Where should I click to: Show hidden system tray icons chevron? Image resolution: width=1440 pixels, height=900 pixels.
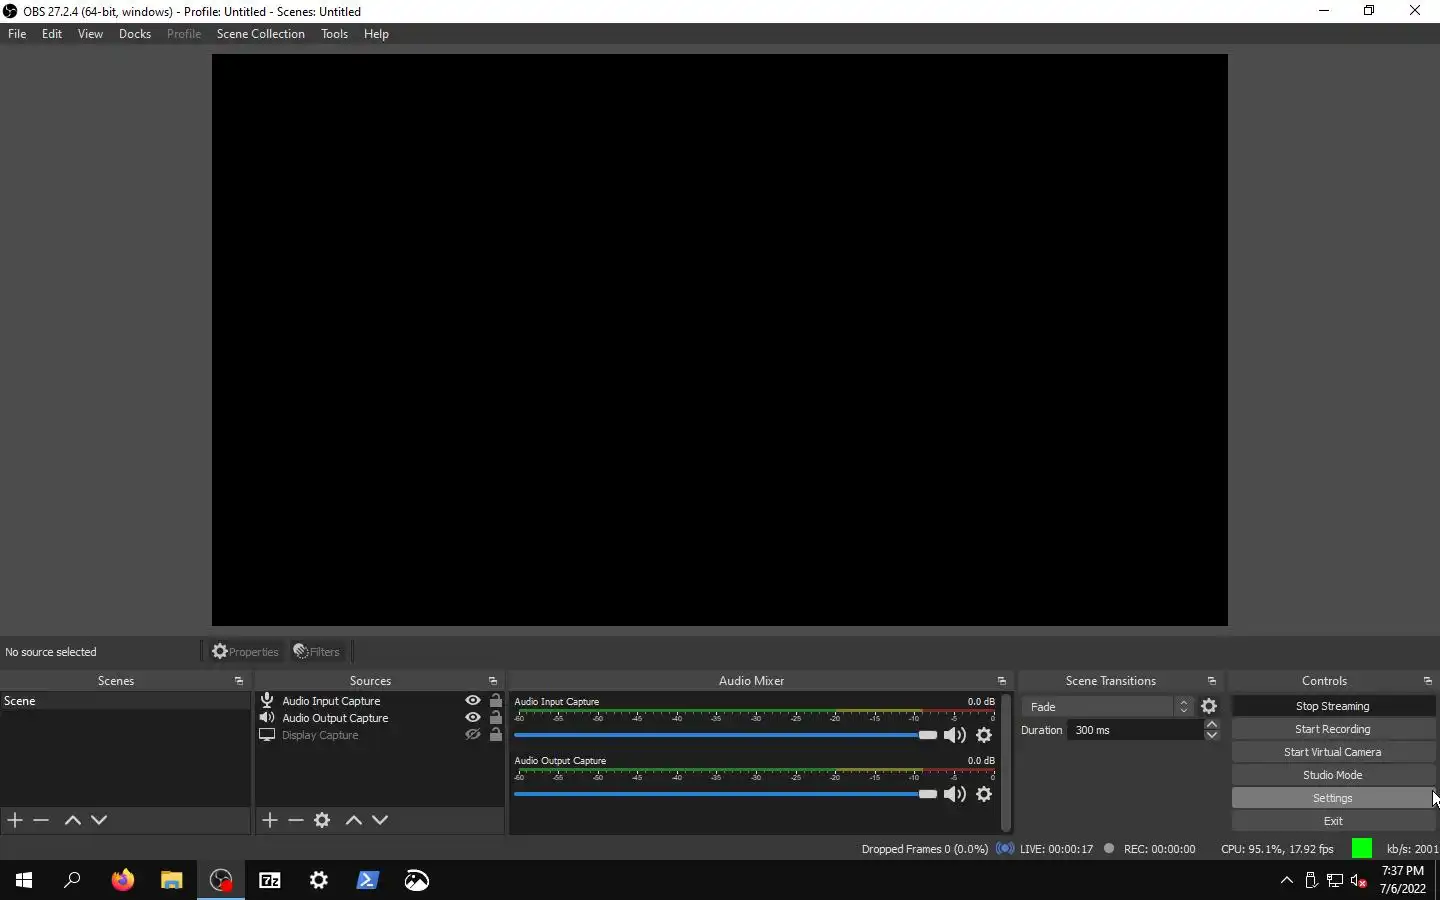[x=1287, y=880]
